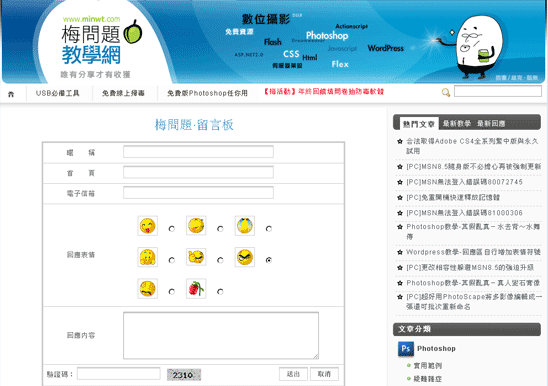
Task: Switch to the 最新回應 tab
Action: (x=491, y=123)
